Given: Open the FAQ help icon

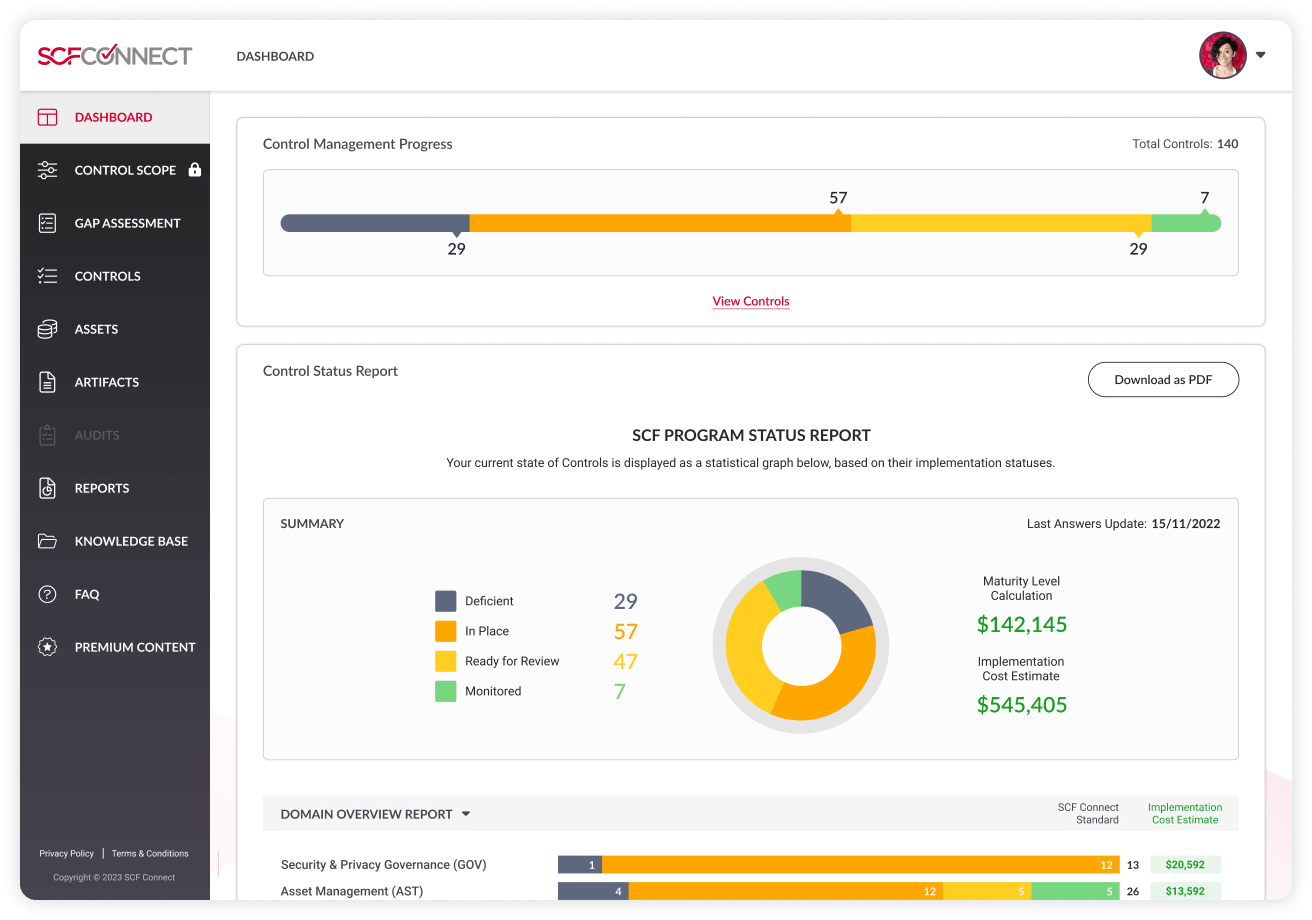Looking at the screenshot, I should [x=47, y=594].
